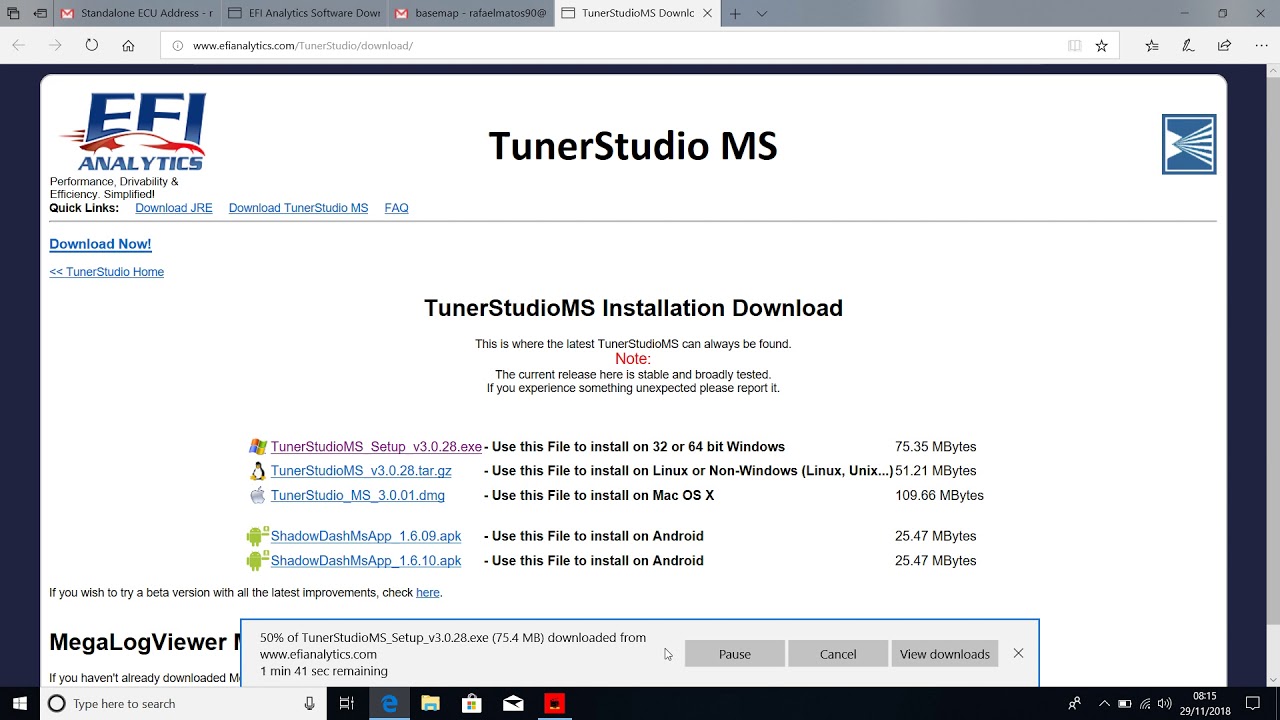This screenshot has height=720, width=1280.
Task: Click the 109.66 MBytes file size text
Action: [939, 496]
